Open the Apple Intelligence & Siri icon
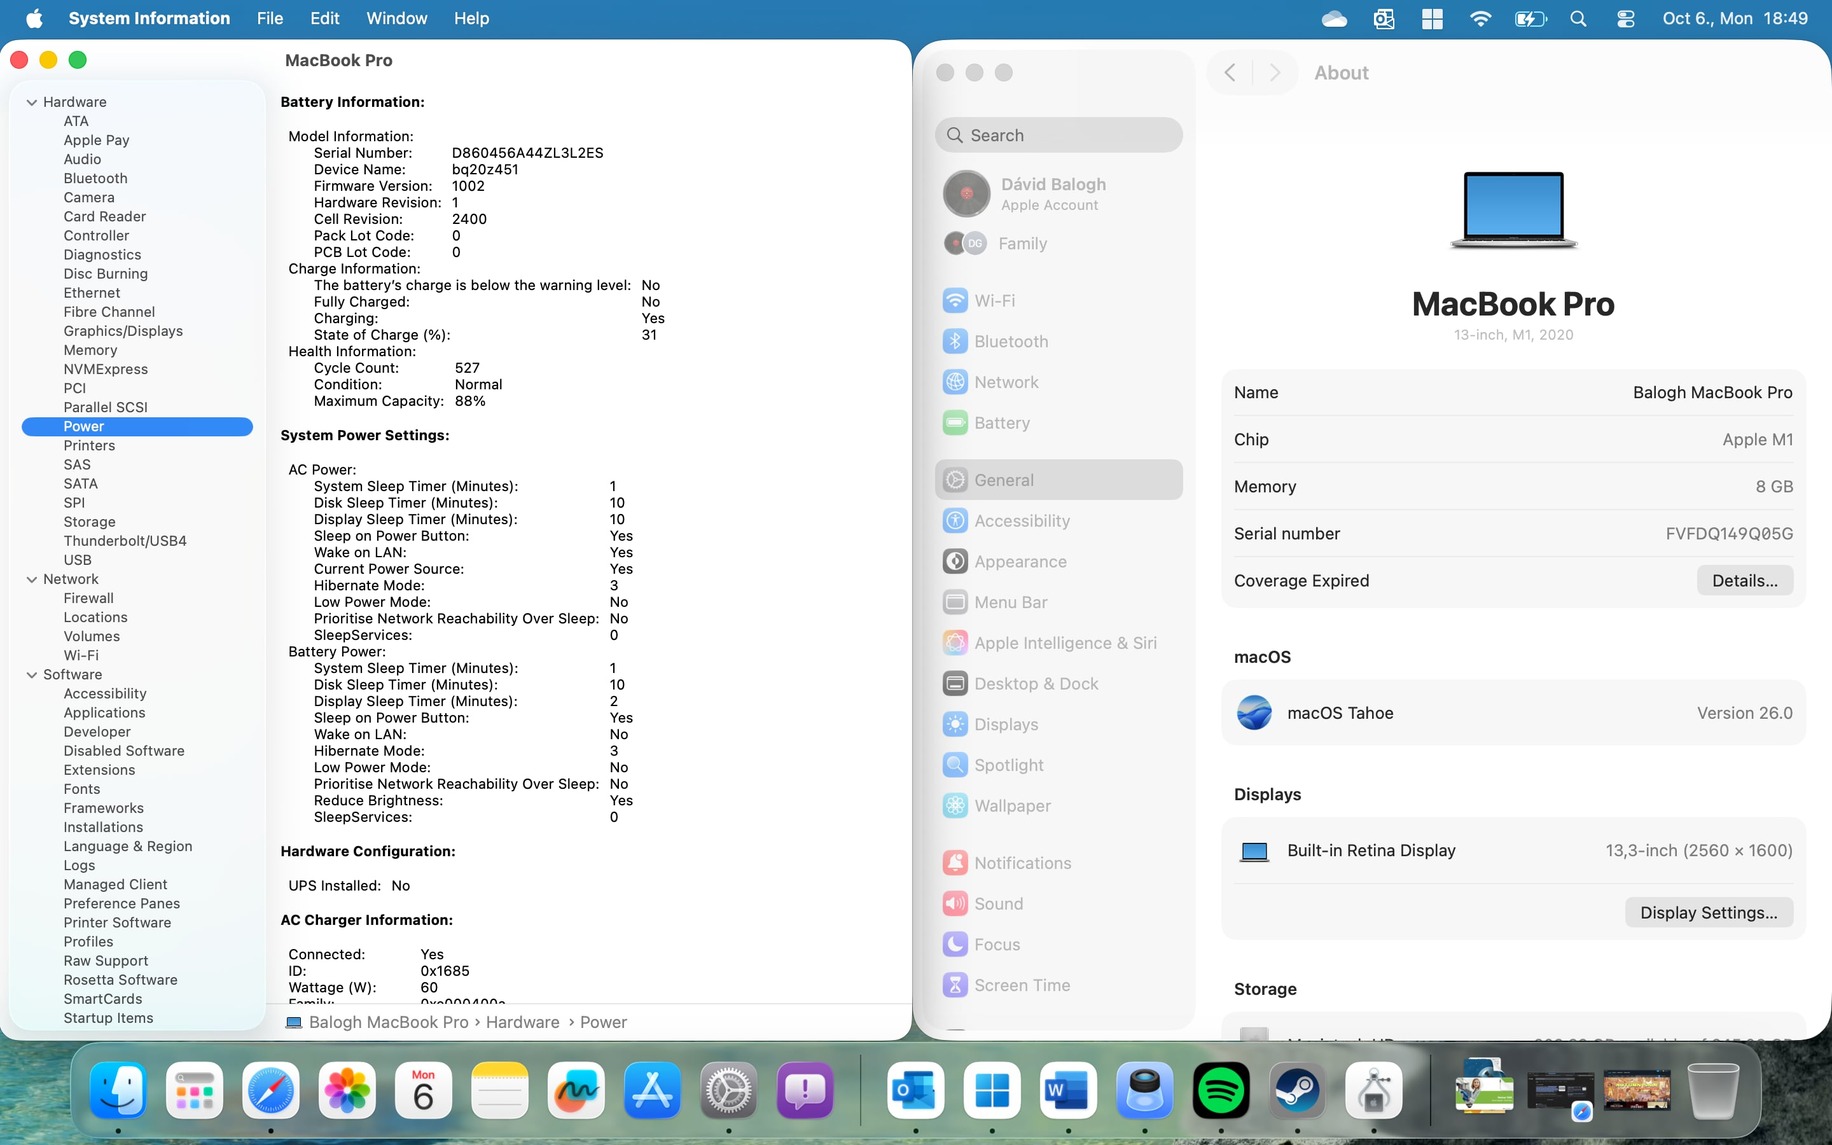The height and width of the screenshot is (1145, 1832). 955,643
